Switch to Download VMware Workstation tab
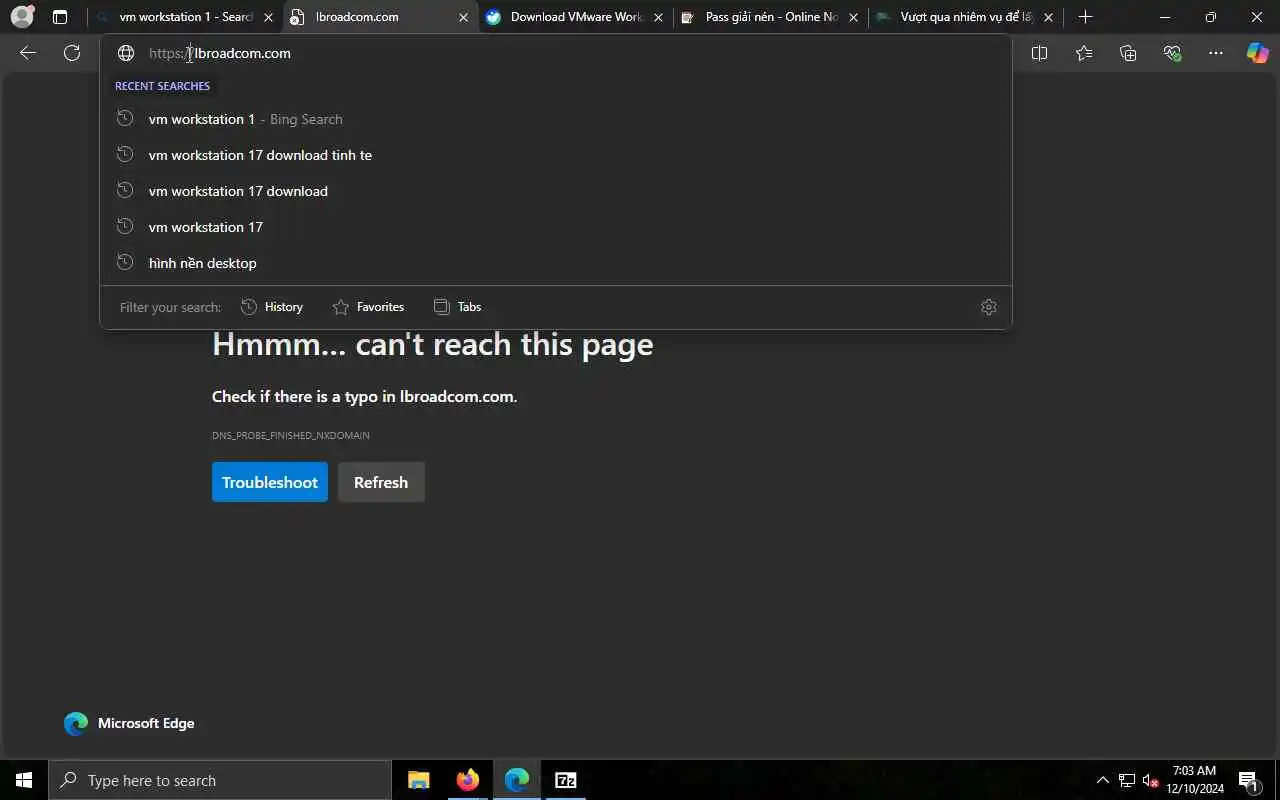This screenshot has height=800, width=1280. pos(575,17)
